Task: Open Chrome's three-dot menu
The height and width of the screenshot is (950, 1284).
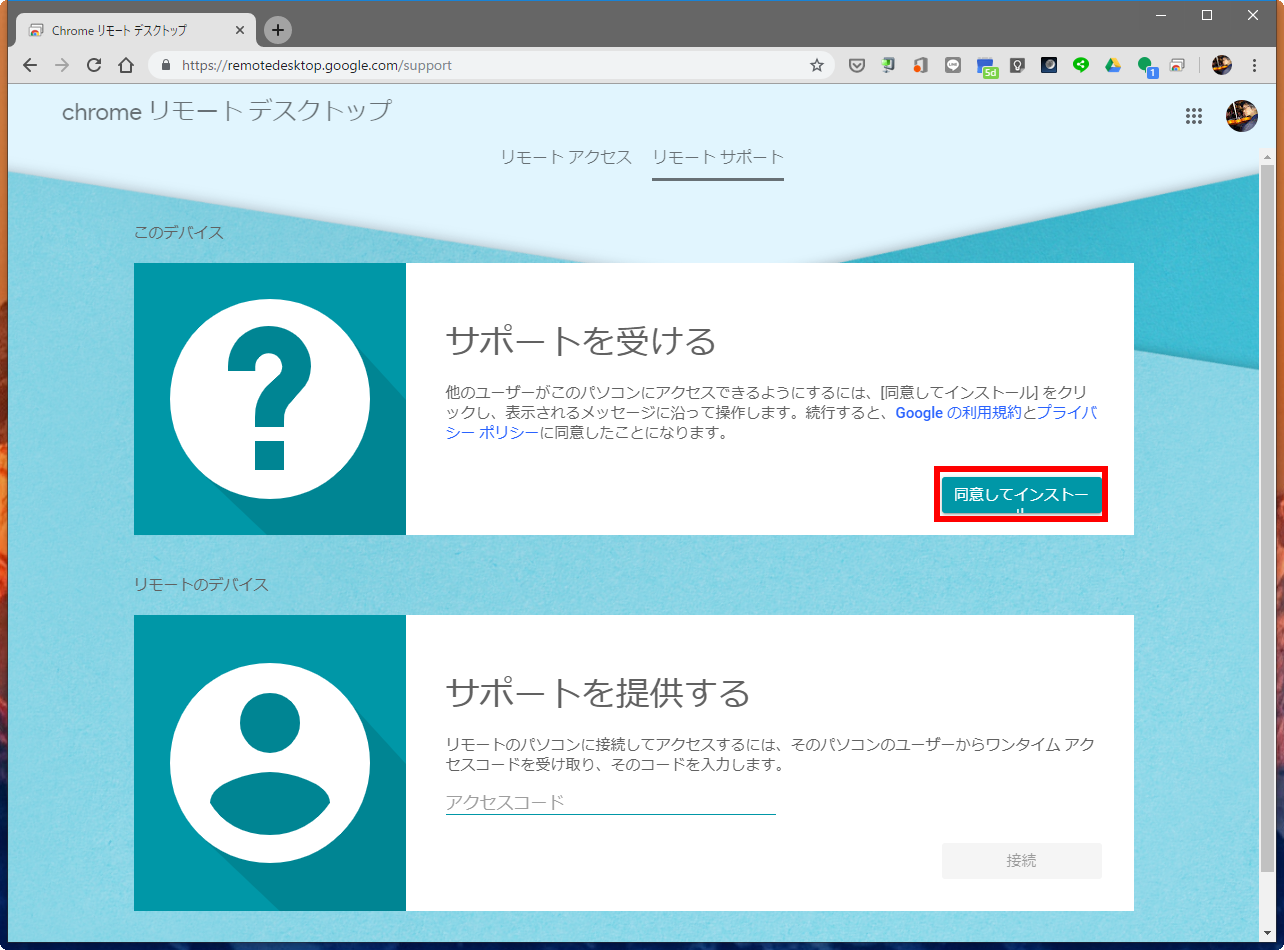Action: coord(1255,65)
